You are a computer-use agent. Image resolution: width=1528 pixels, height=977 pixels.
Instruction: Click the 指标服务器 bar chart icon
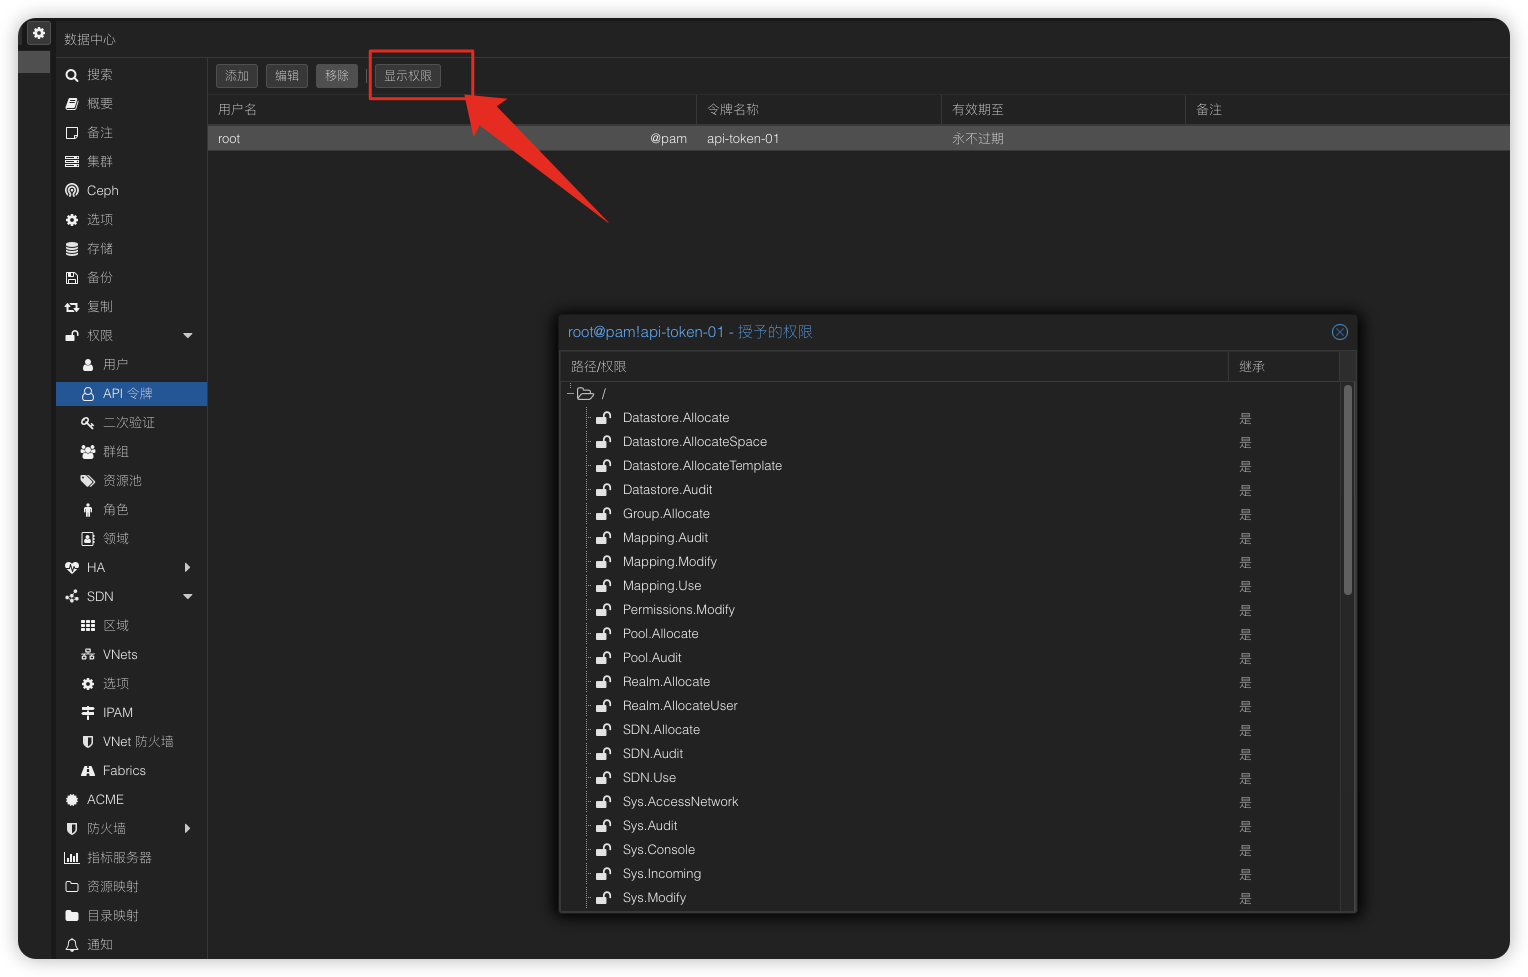click(72, 858)
